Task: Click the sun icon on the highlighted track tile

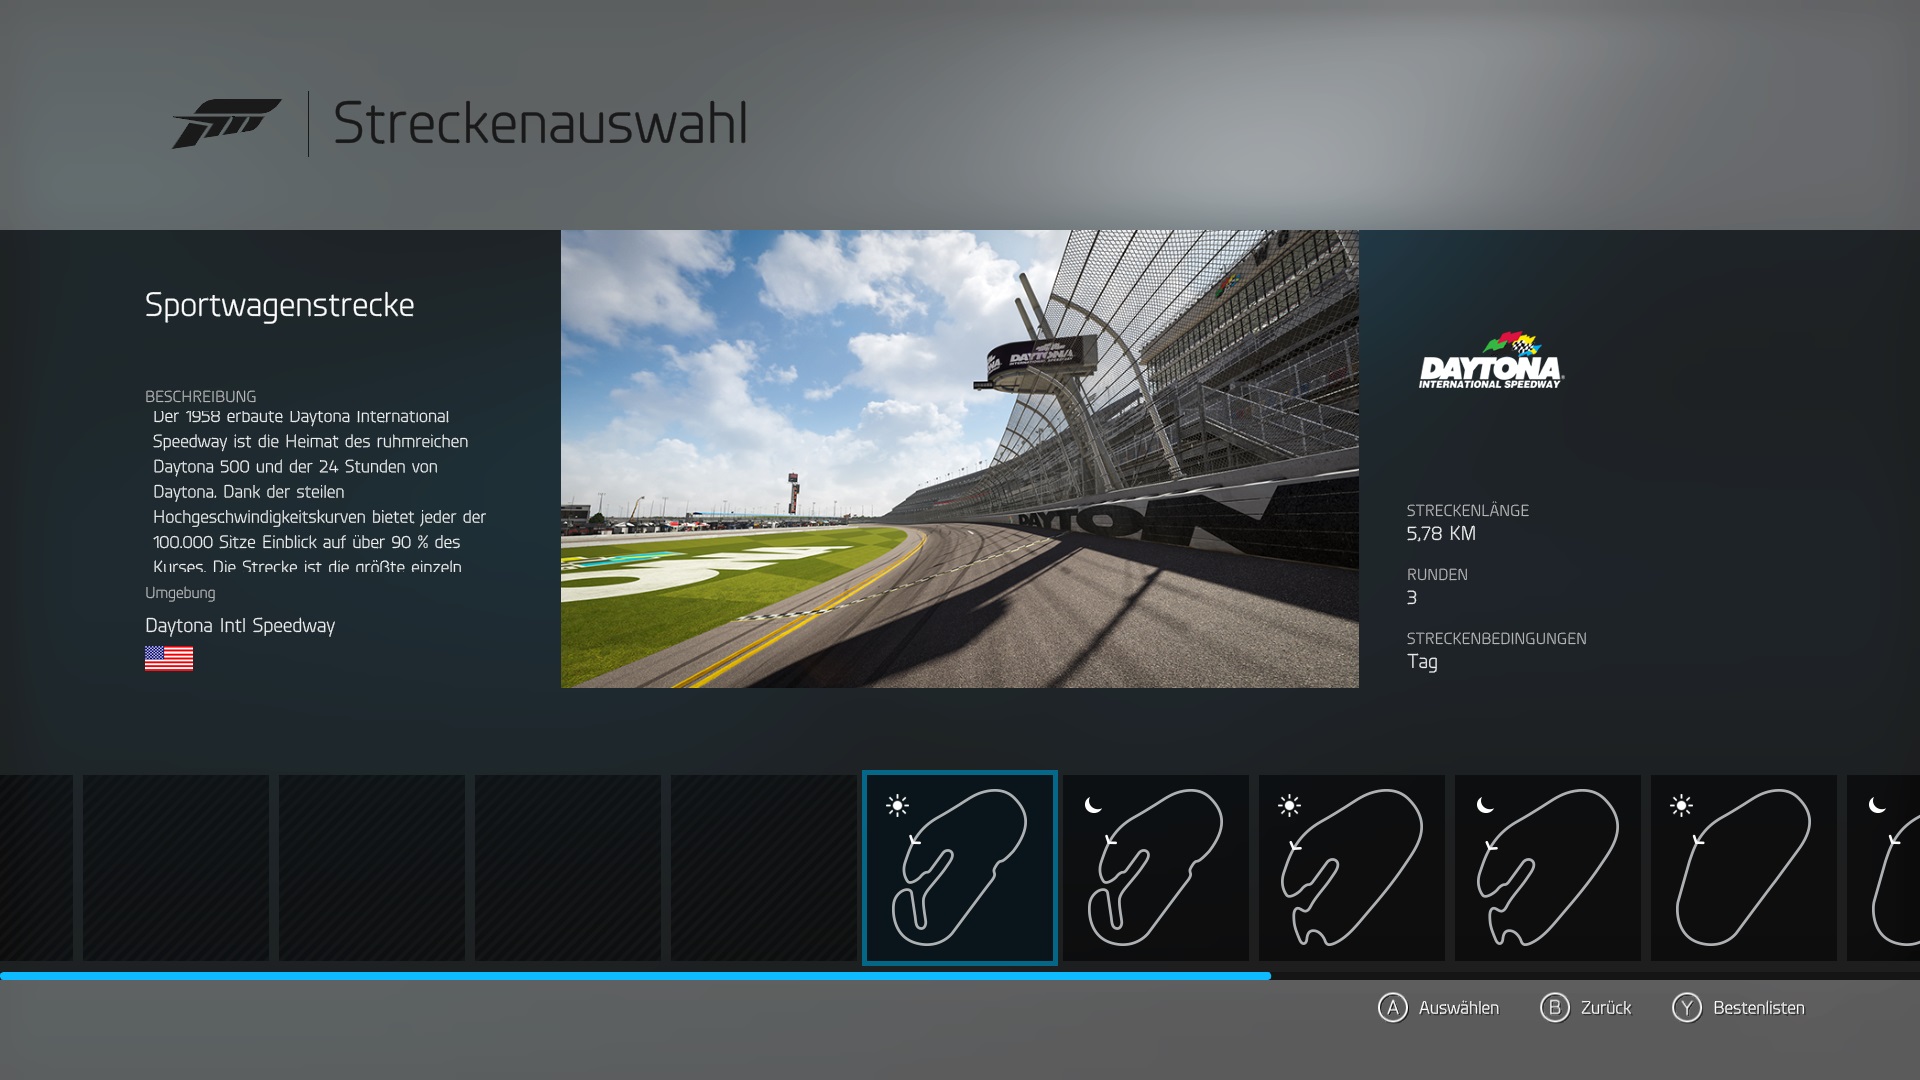Action: 897,805
